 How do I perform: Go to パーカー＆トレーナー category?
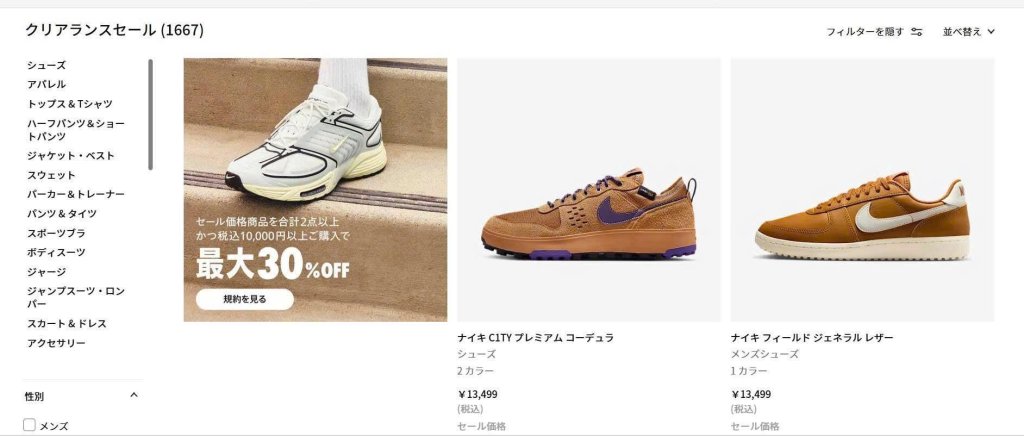point(76,194)
